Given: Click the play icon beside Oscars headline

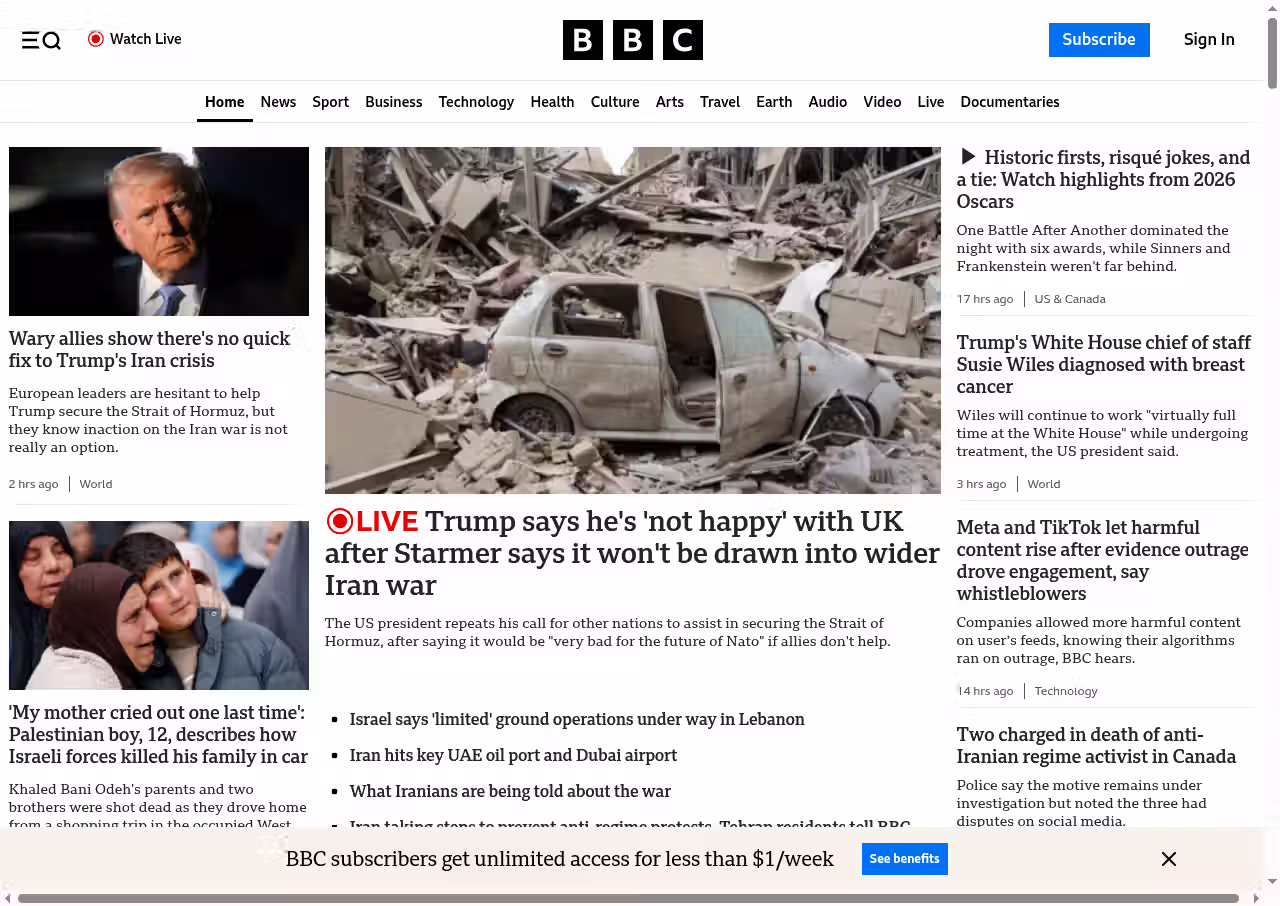Looking at the screenshot, I should (x=967, y=157).
